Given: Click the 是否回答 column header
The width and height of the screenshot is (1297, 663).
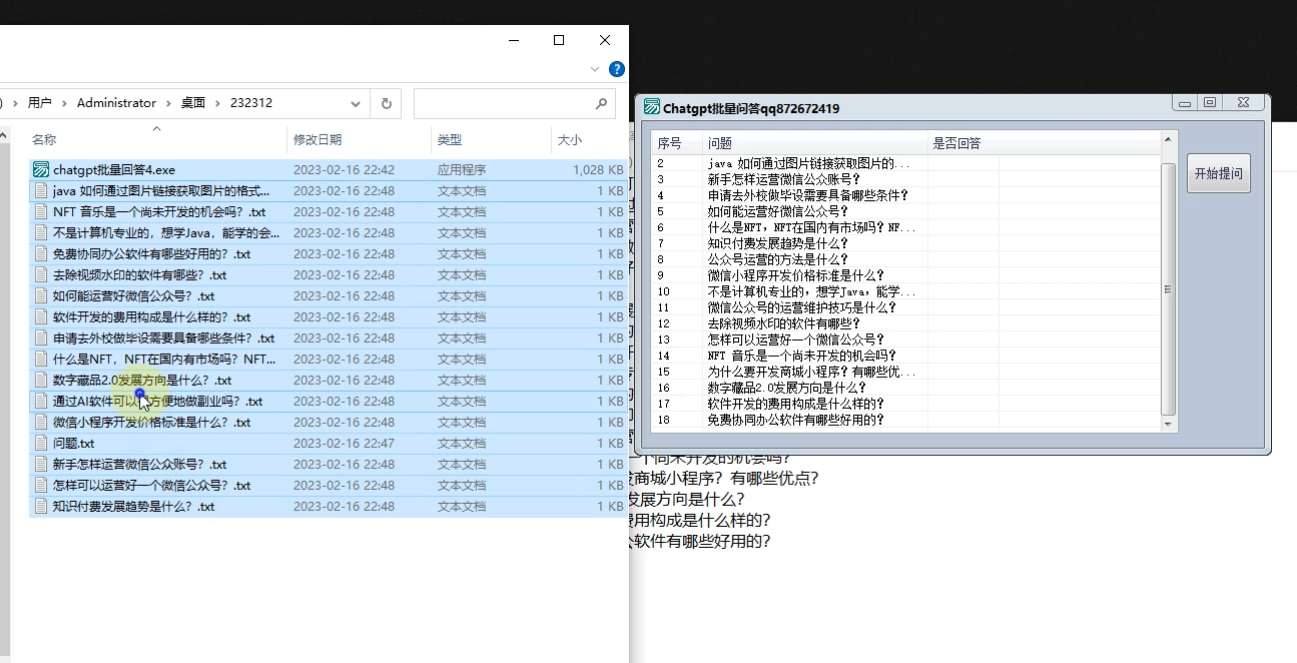Looking at the screenshot, I should 957,143.
